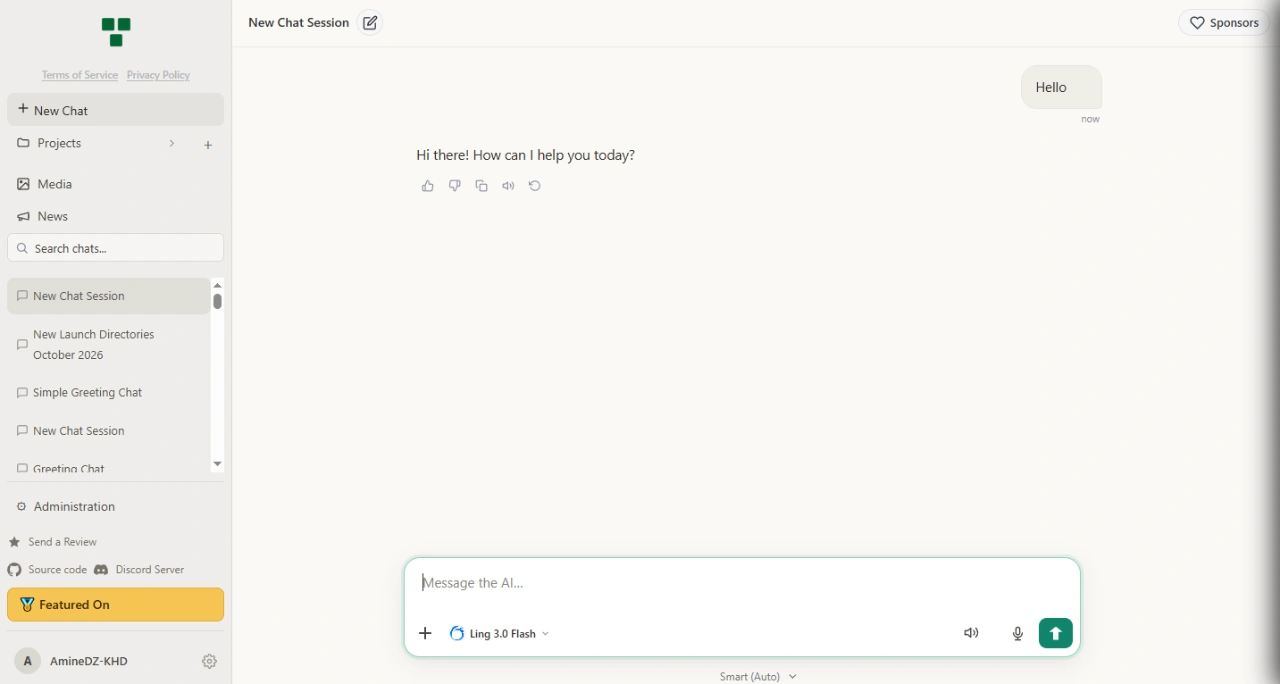Send message with green arrow button
The image size is (1280, 684).
point(1056,633)
